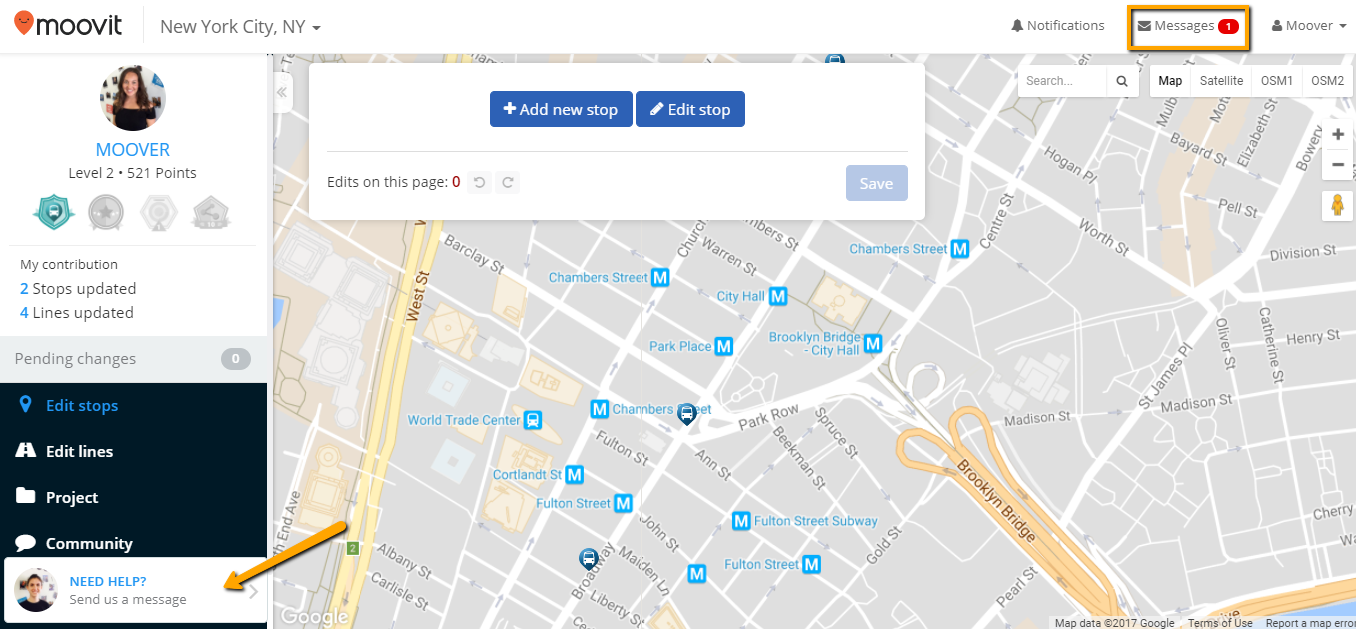
Task: Undo the last edit
Action: pos(480,182)
